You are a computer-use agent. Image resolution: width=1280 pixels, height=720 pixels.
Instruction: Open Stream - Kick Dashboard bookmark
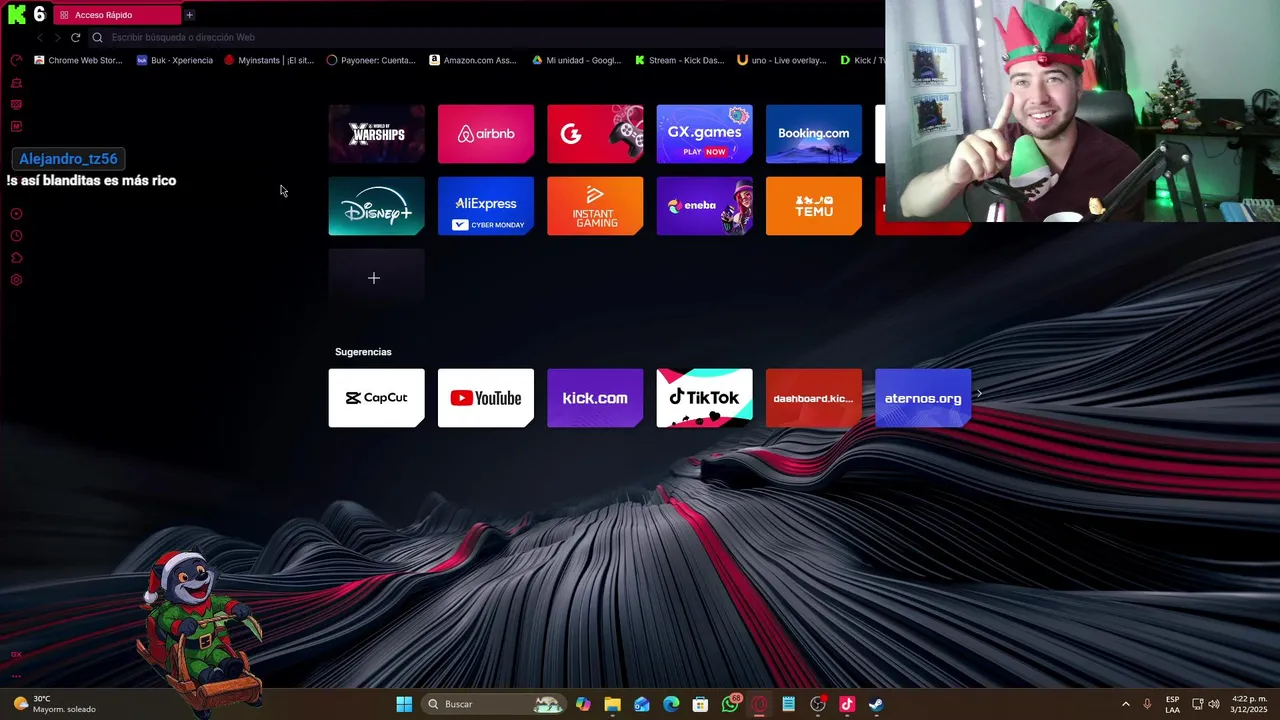679,60
